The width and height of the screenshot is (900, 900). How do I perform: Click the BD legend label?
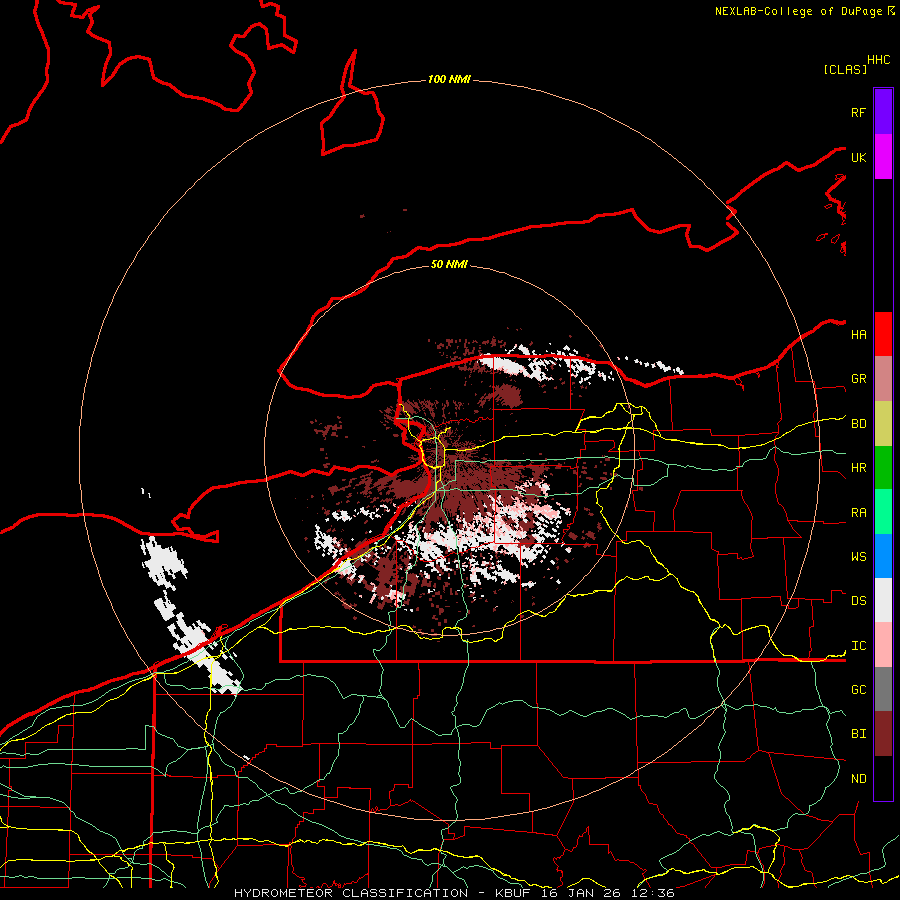pos(858,424)
